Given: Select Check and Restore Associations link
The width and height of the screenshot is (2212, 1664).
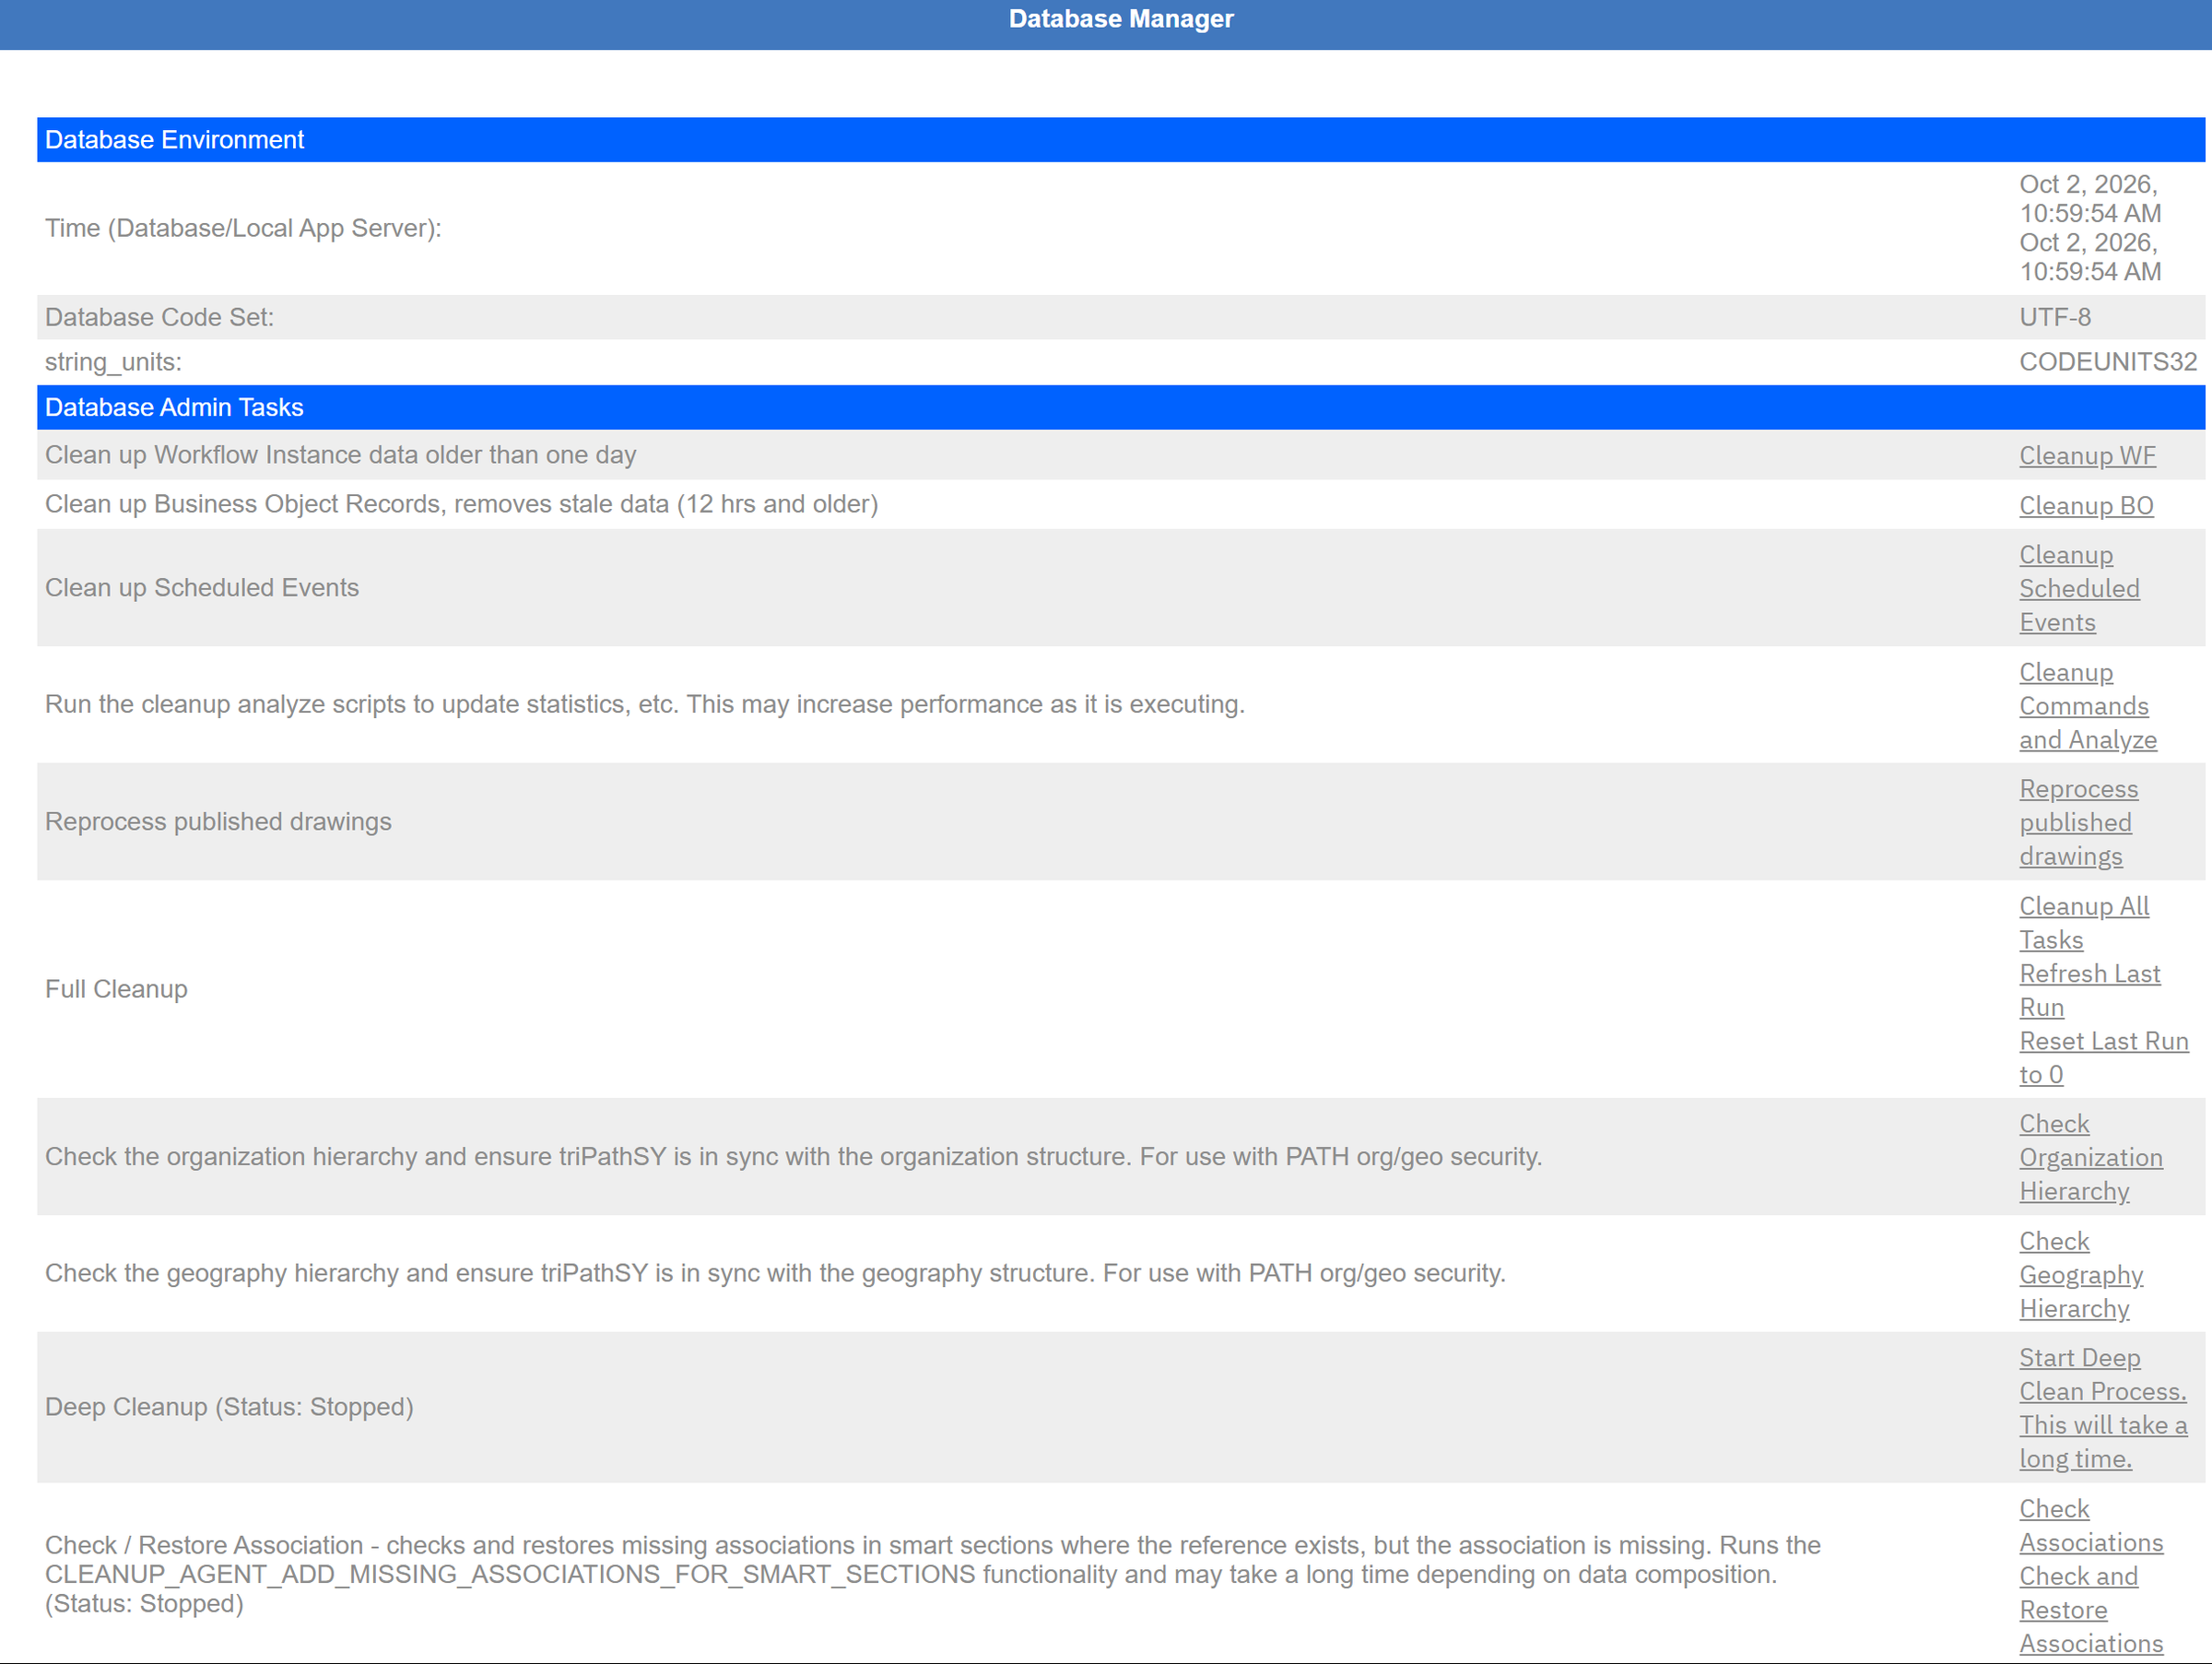Looking at the screenshot, I should coord(2091,1610).
